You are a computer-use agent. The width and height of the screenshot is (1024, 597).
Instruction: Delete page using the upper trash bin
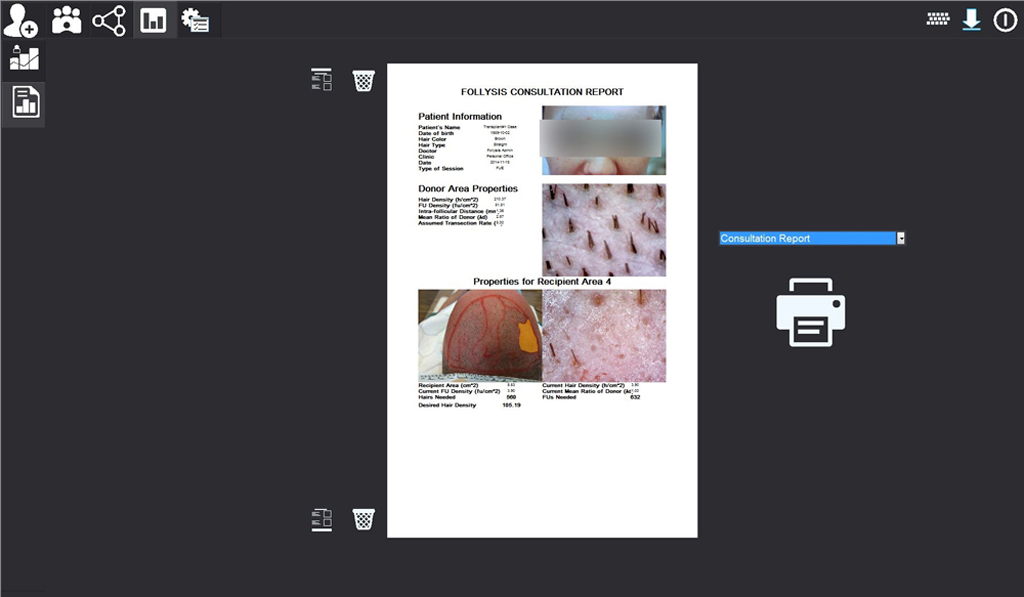(x=364, y=81)
